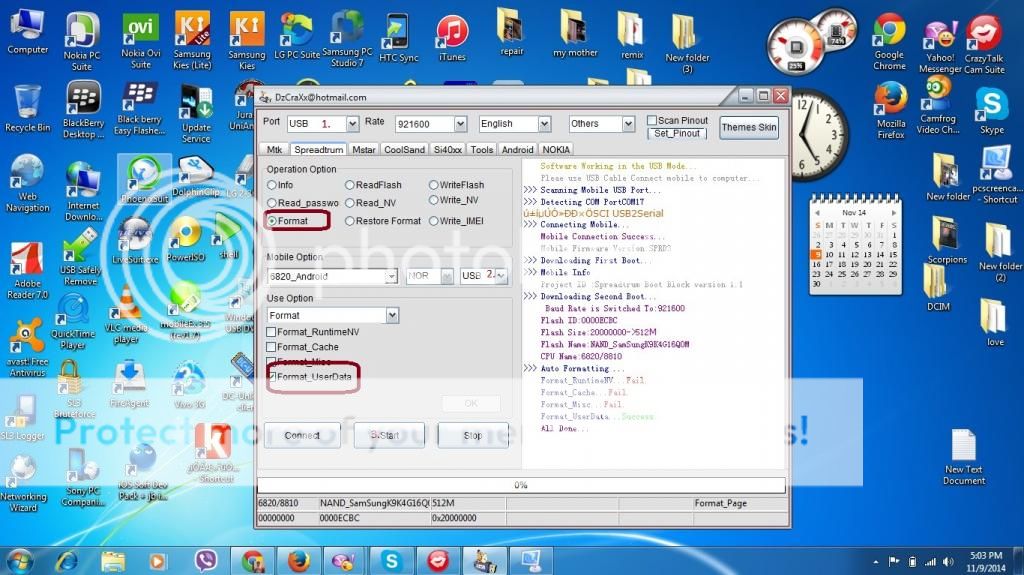The width and height of the screenshot is (1024, 575).
Task: Click the Windows Start orb
Action: pos(20,560)
